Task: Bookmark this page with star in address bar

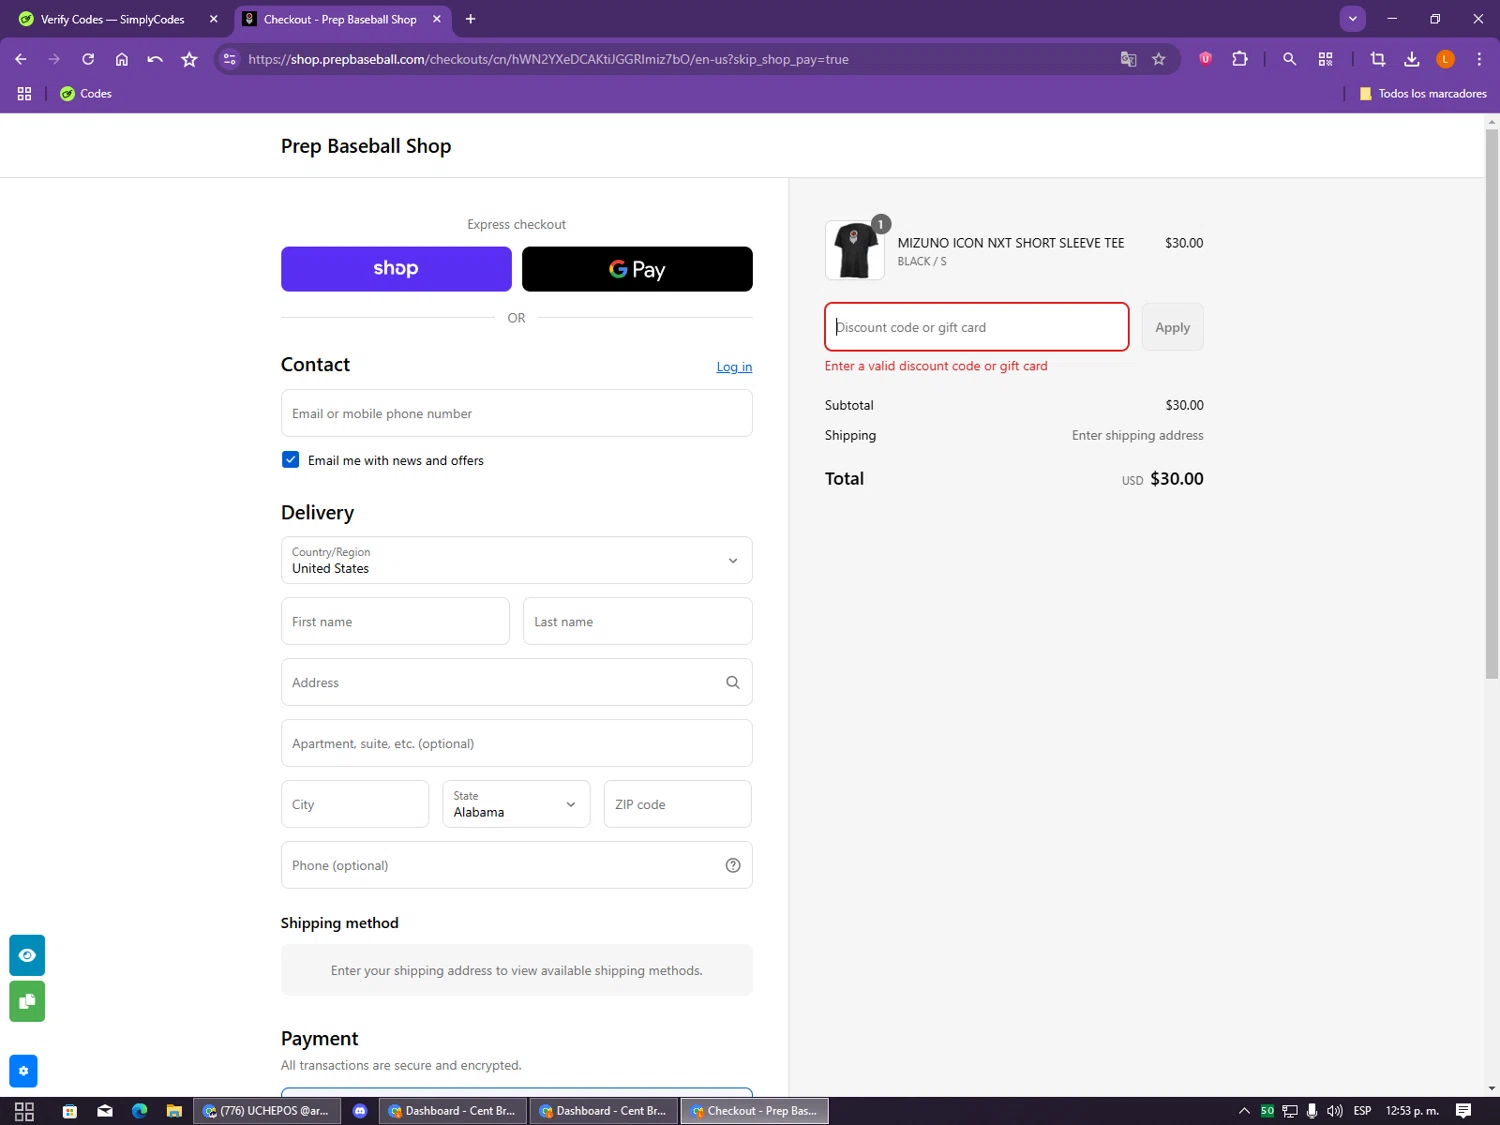Action: click(x=1159, y=59)
